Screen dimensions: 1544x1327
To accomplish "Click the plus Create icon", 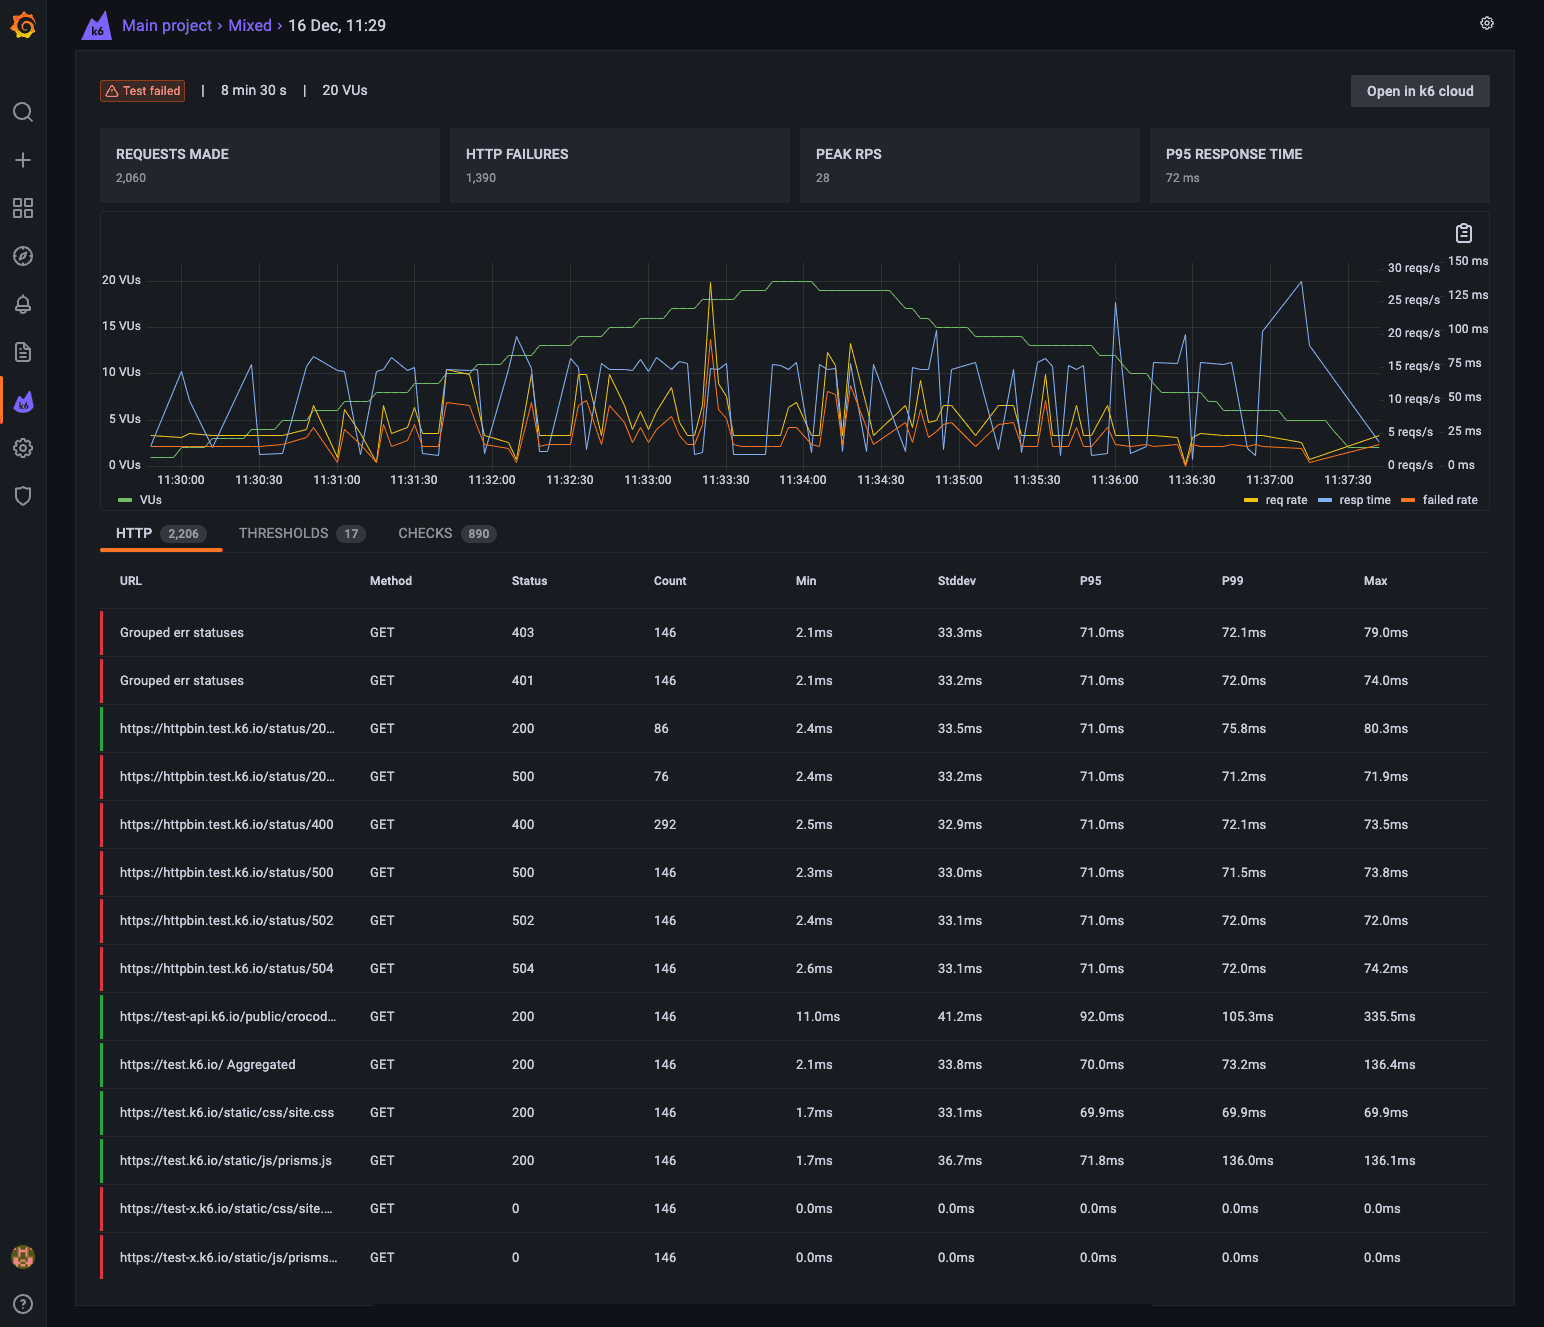I will click(23, 160).
